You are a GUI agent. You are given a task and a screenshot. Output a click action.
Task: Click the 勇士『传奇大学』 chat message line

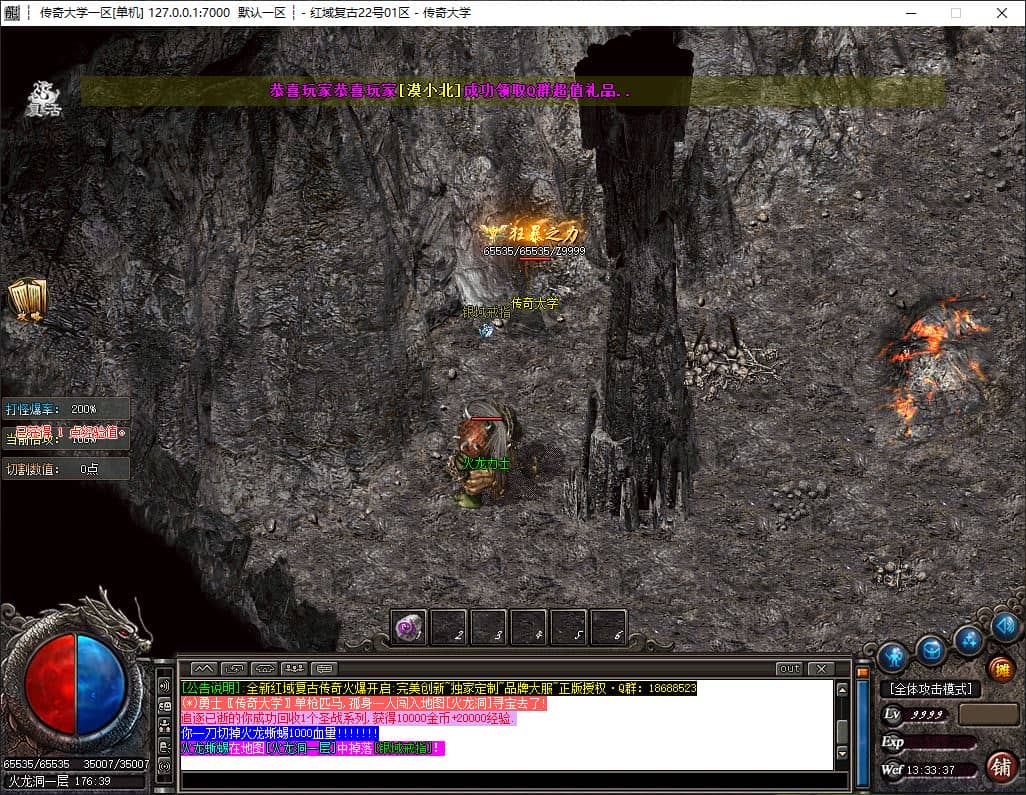(363, 703)
